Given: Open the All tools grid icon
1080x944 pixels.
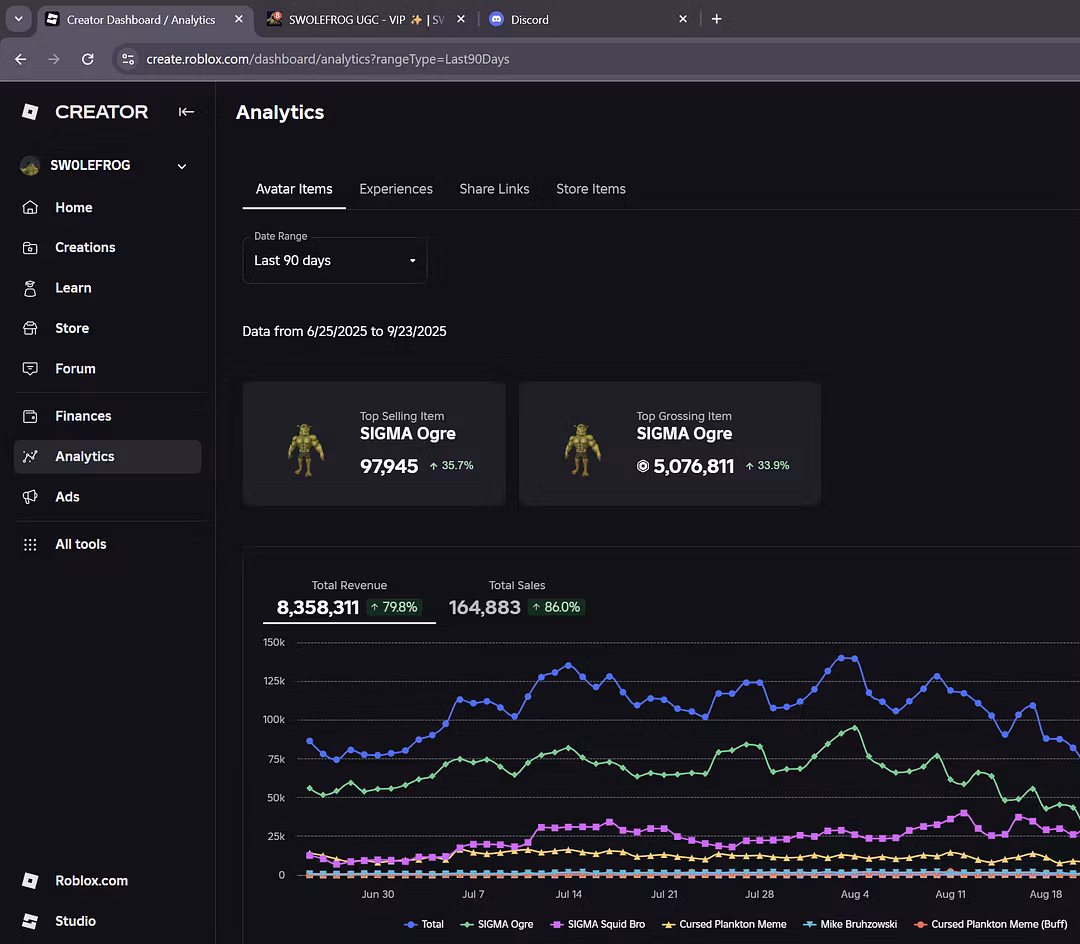Looking at the screenshot, I should coord(30,544).
